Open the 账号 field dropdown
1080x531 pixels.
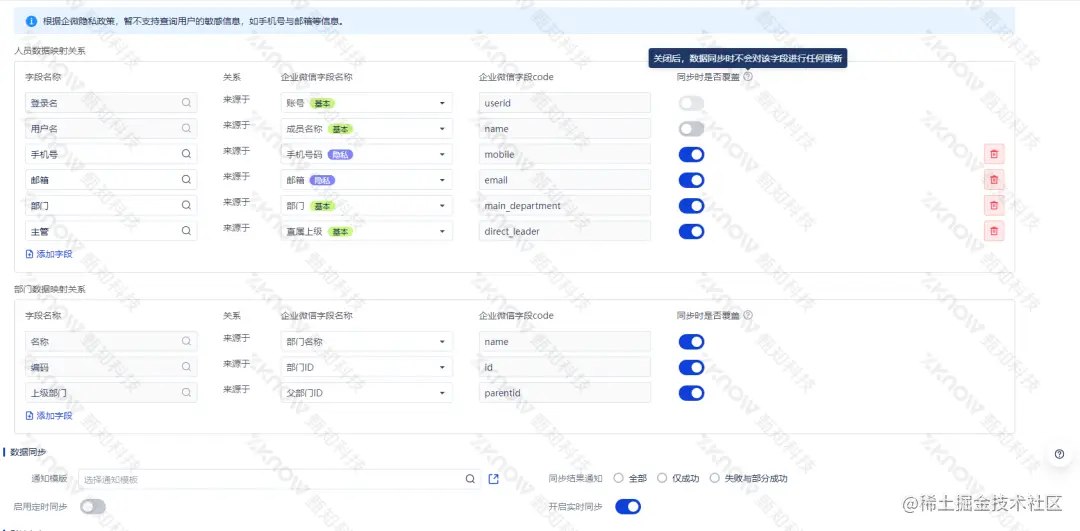[367, 103]
